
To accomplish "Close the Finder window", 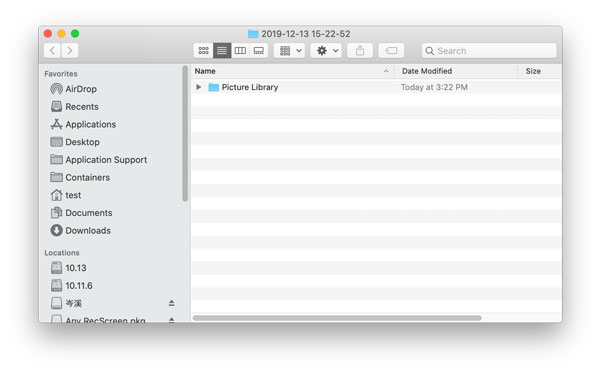I will coord(48,34).
